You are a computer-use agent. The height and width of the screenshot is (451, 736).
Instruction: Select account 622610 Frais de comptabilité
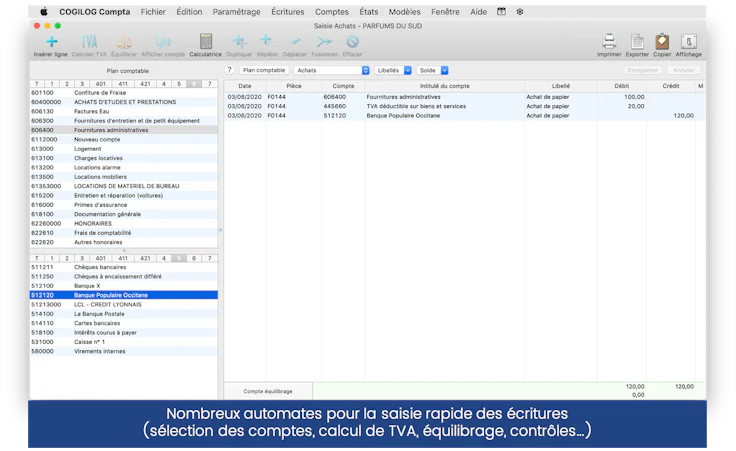[124, 233]
